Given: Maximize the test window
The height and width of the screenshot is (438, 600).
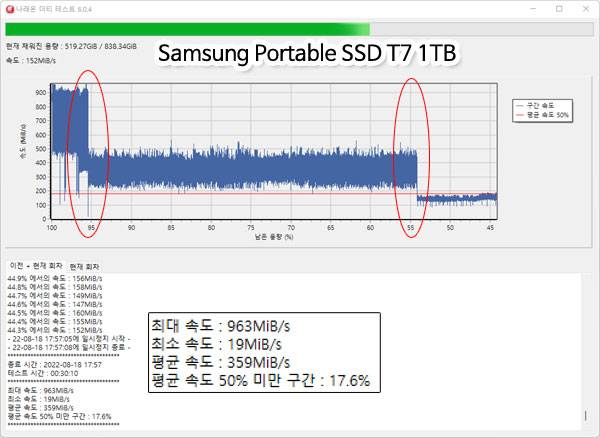Looking at the screenshot, I should pos(559,9).
